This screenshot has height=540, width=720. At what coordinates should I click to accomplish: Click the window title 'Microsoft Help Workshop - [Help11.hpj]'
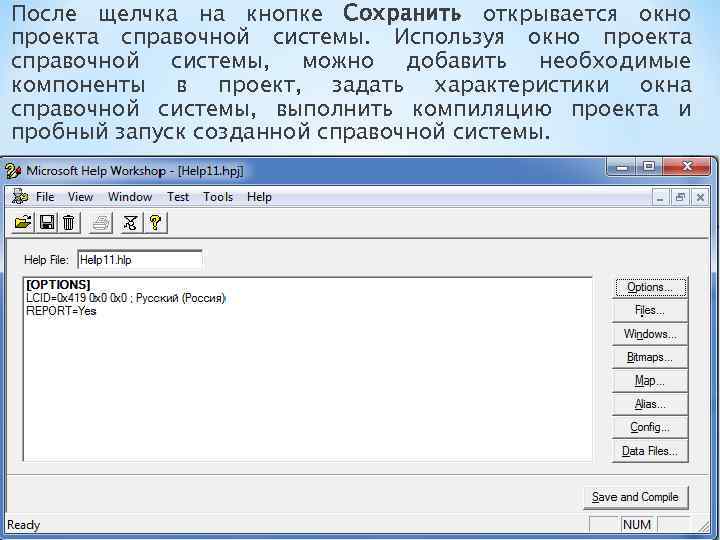(135, 171)
